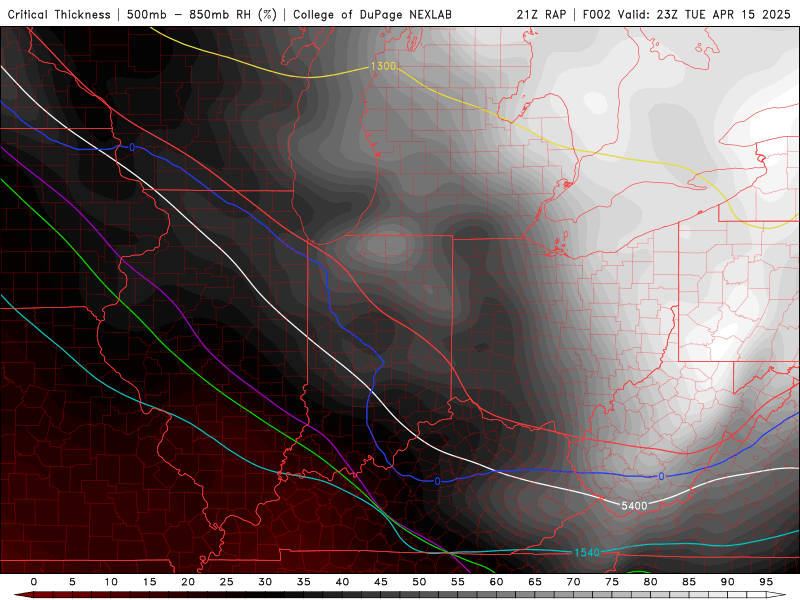The width and height of the screenshot is (800, 600).
Task: Click the yellow '1300' contour label
Action: click(x=383, y=66)
